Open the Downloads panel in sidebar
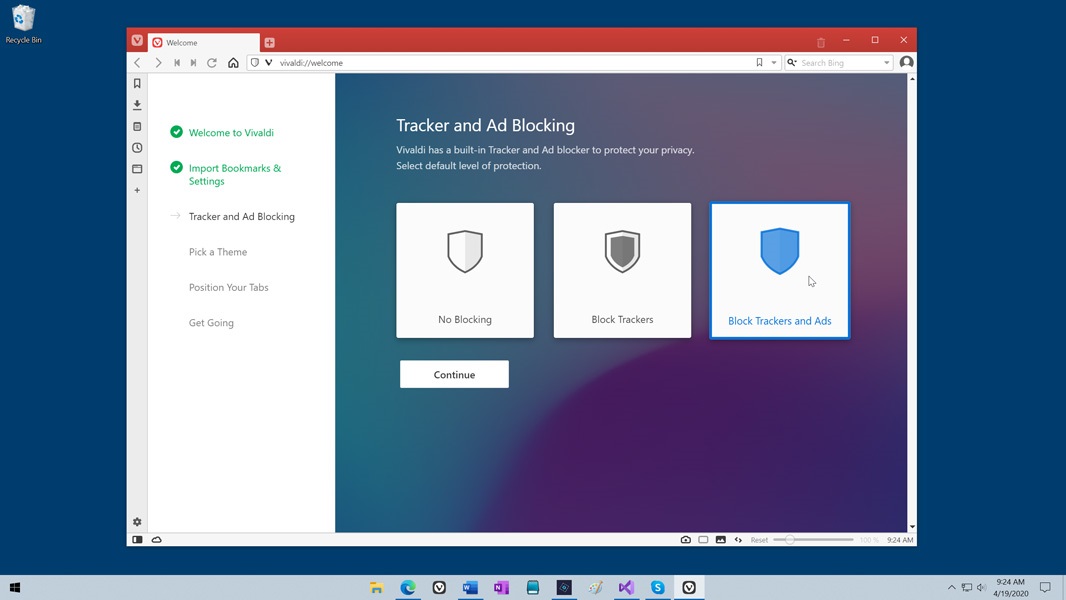 (137, 105)
